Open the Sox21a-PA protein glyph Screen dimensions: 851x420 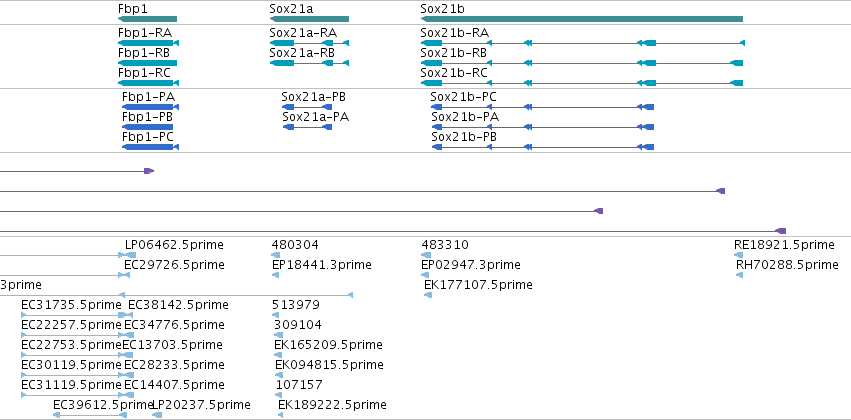click(x=307, y=127)
